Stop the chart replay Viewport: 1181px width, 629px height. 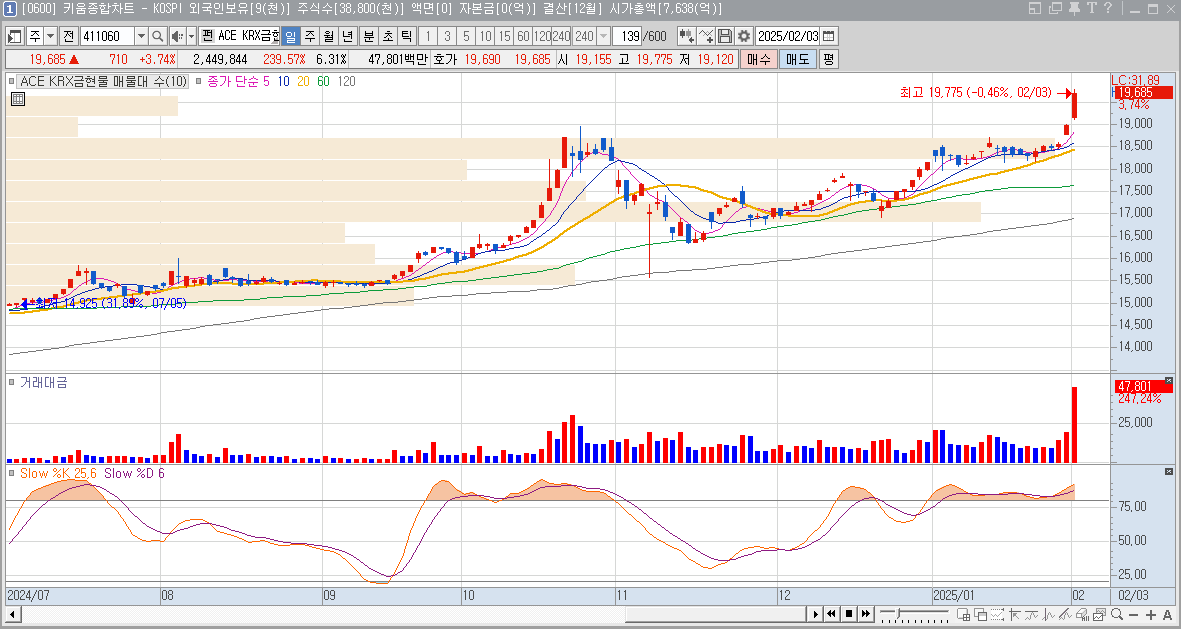tap(849, 615)
